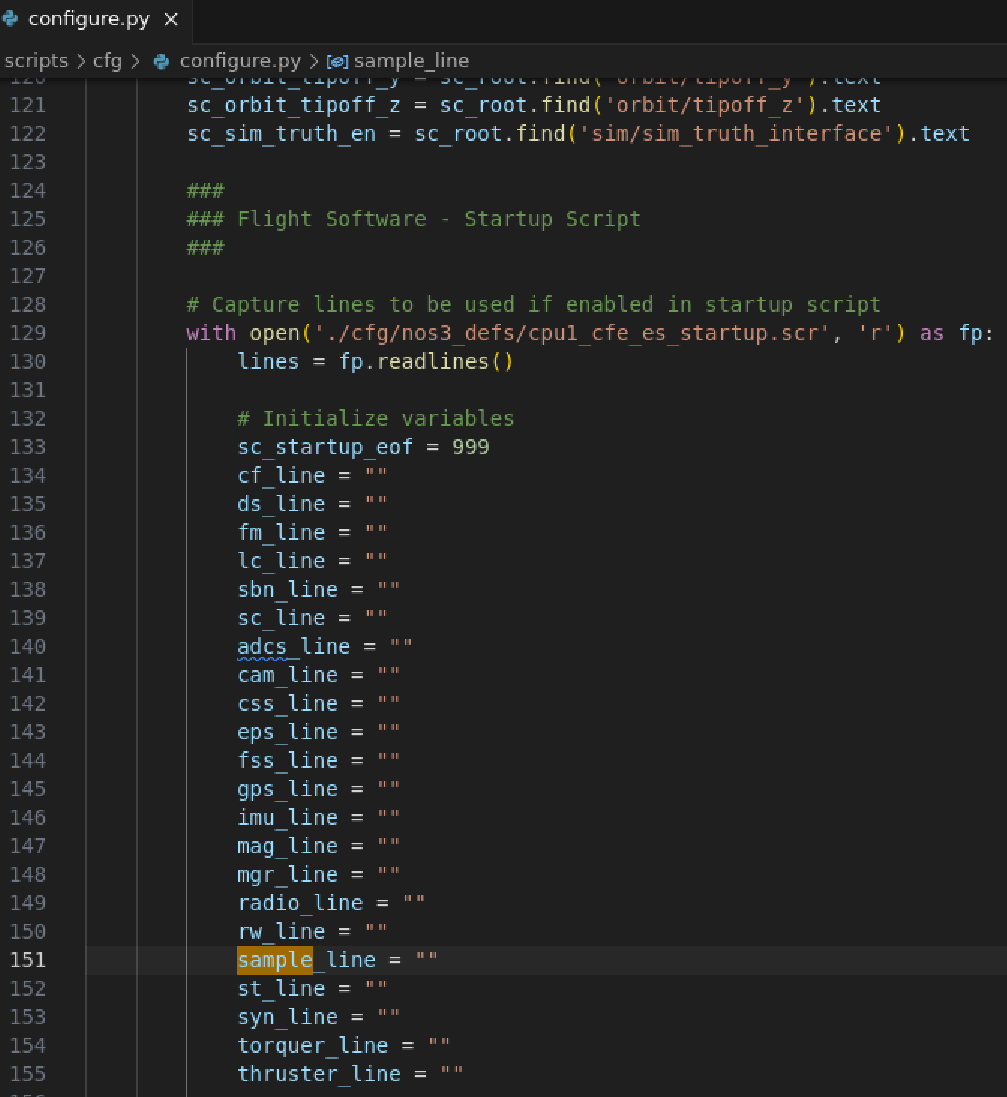
Task: Open the cfg breadcrumb folder
Action: (107, 61)
